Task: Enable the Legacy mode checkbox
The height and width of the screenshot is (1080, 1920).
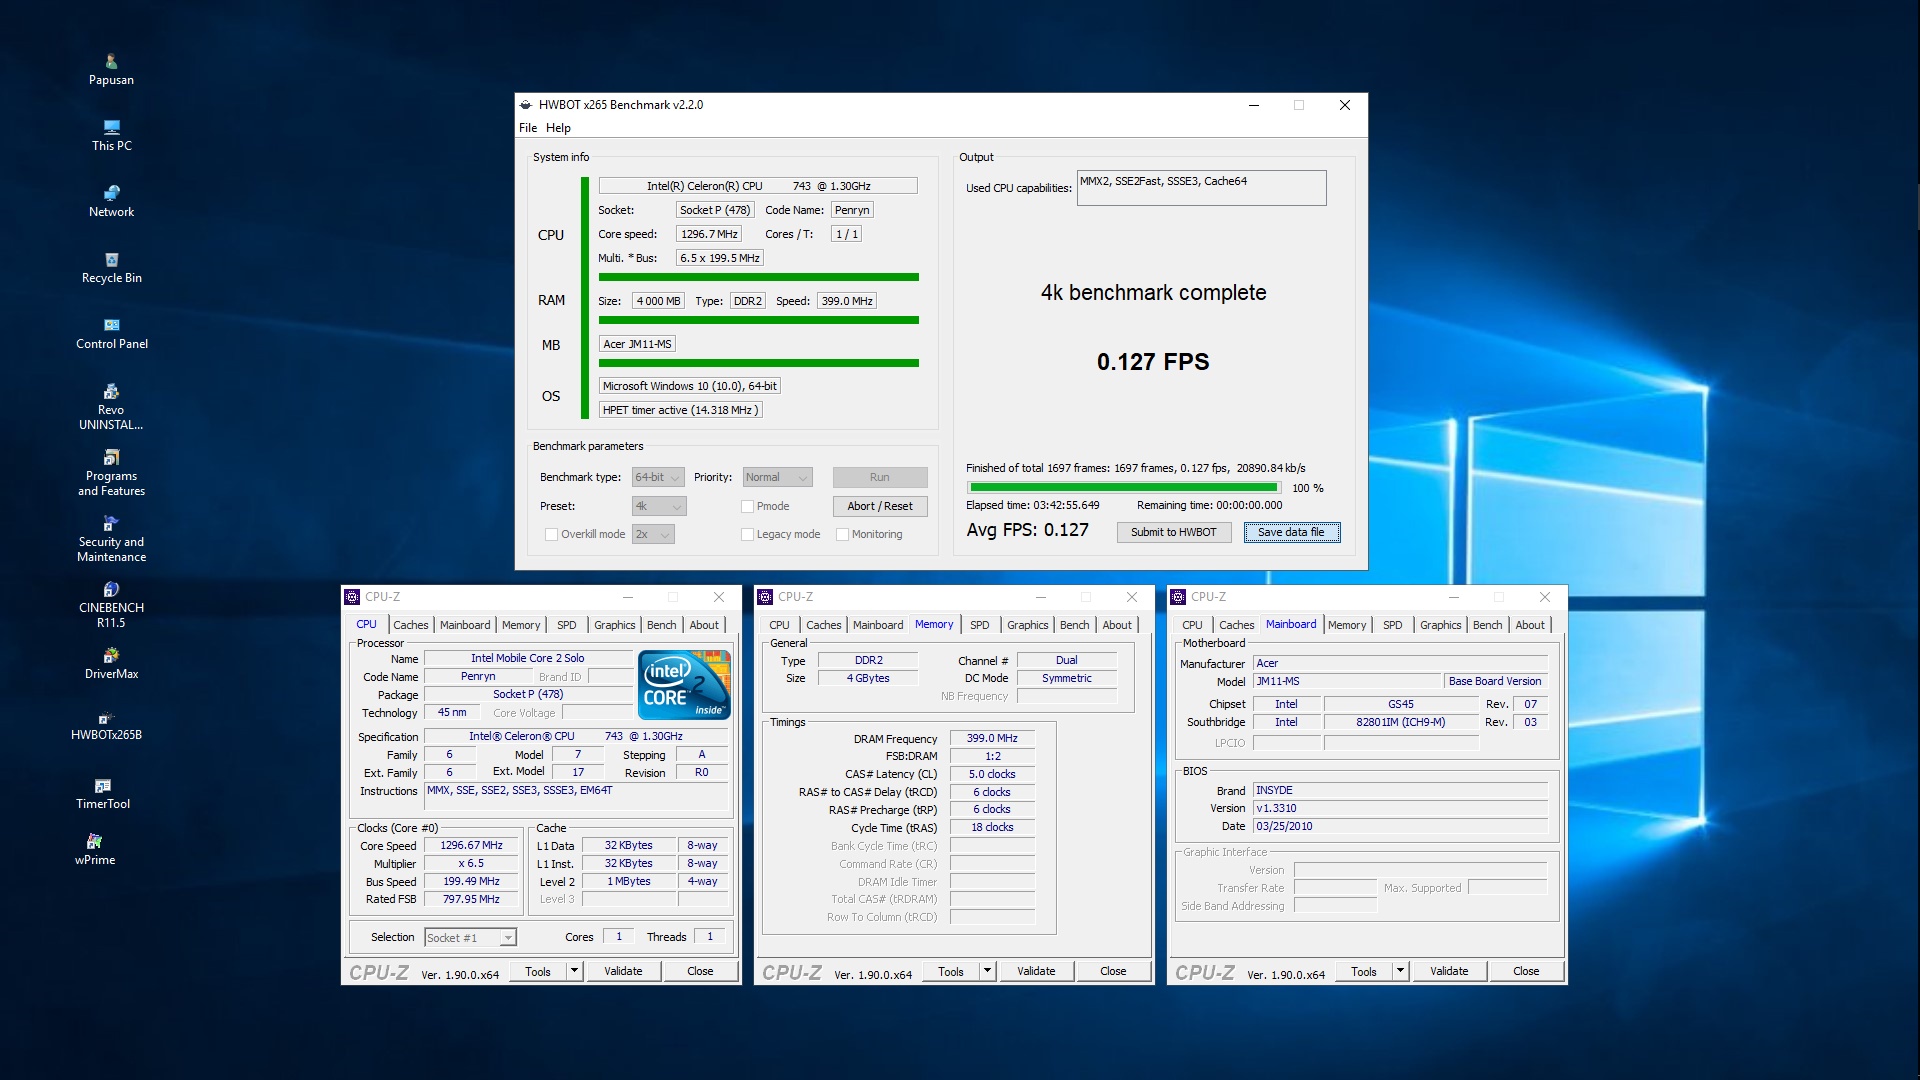Action: (747, 535)
